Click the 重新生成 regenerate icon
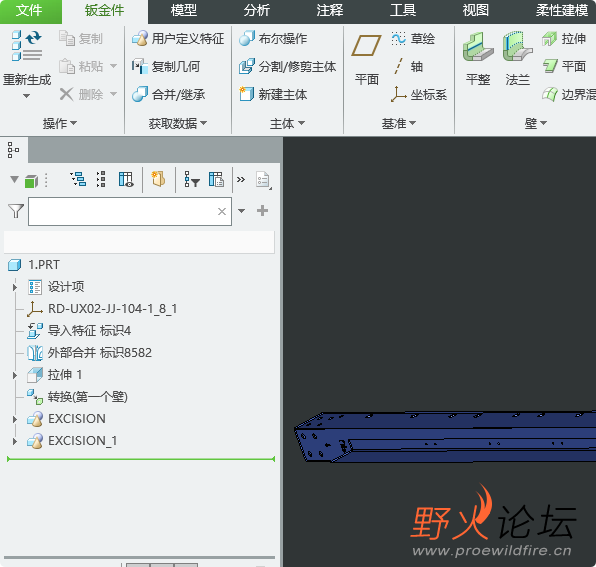596x567 pixels. [x=27, y=46]
